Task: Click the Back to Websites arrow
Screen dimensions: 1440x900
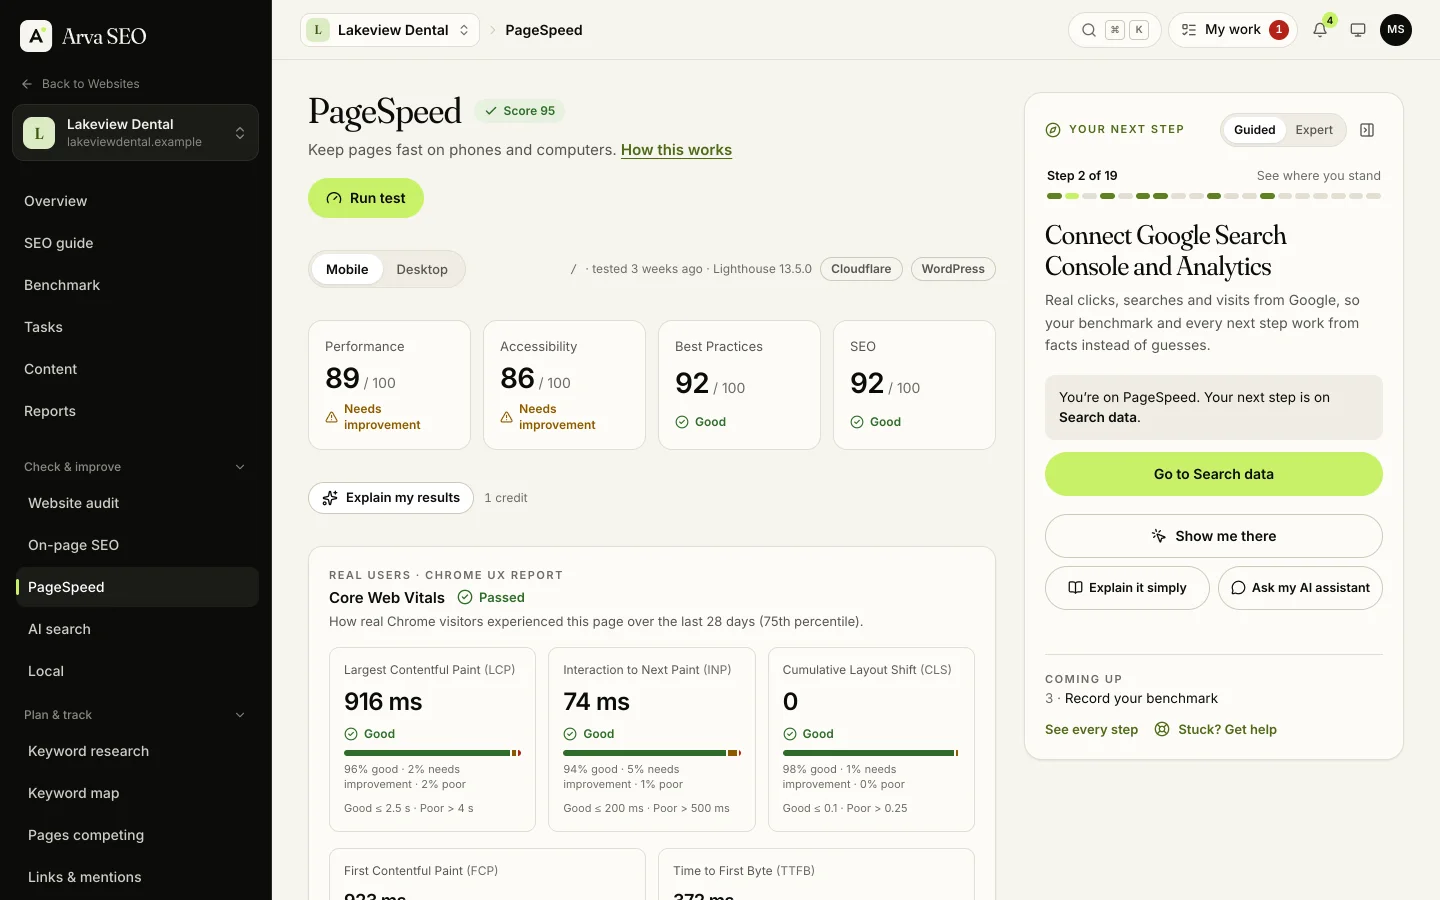Action: pos(27,84)
